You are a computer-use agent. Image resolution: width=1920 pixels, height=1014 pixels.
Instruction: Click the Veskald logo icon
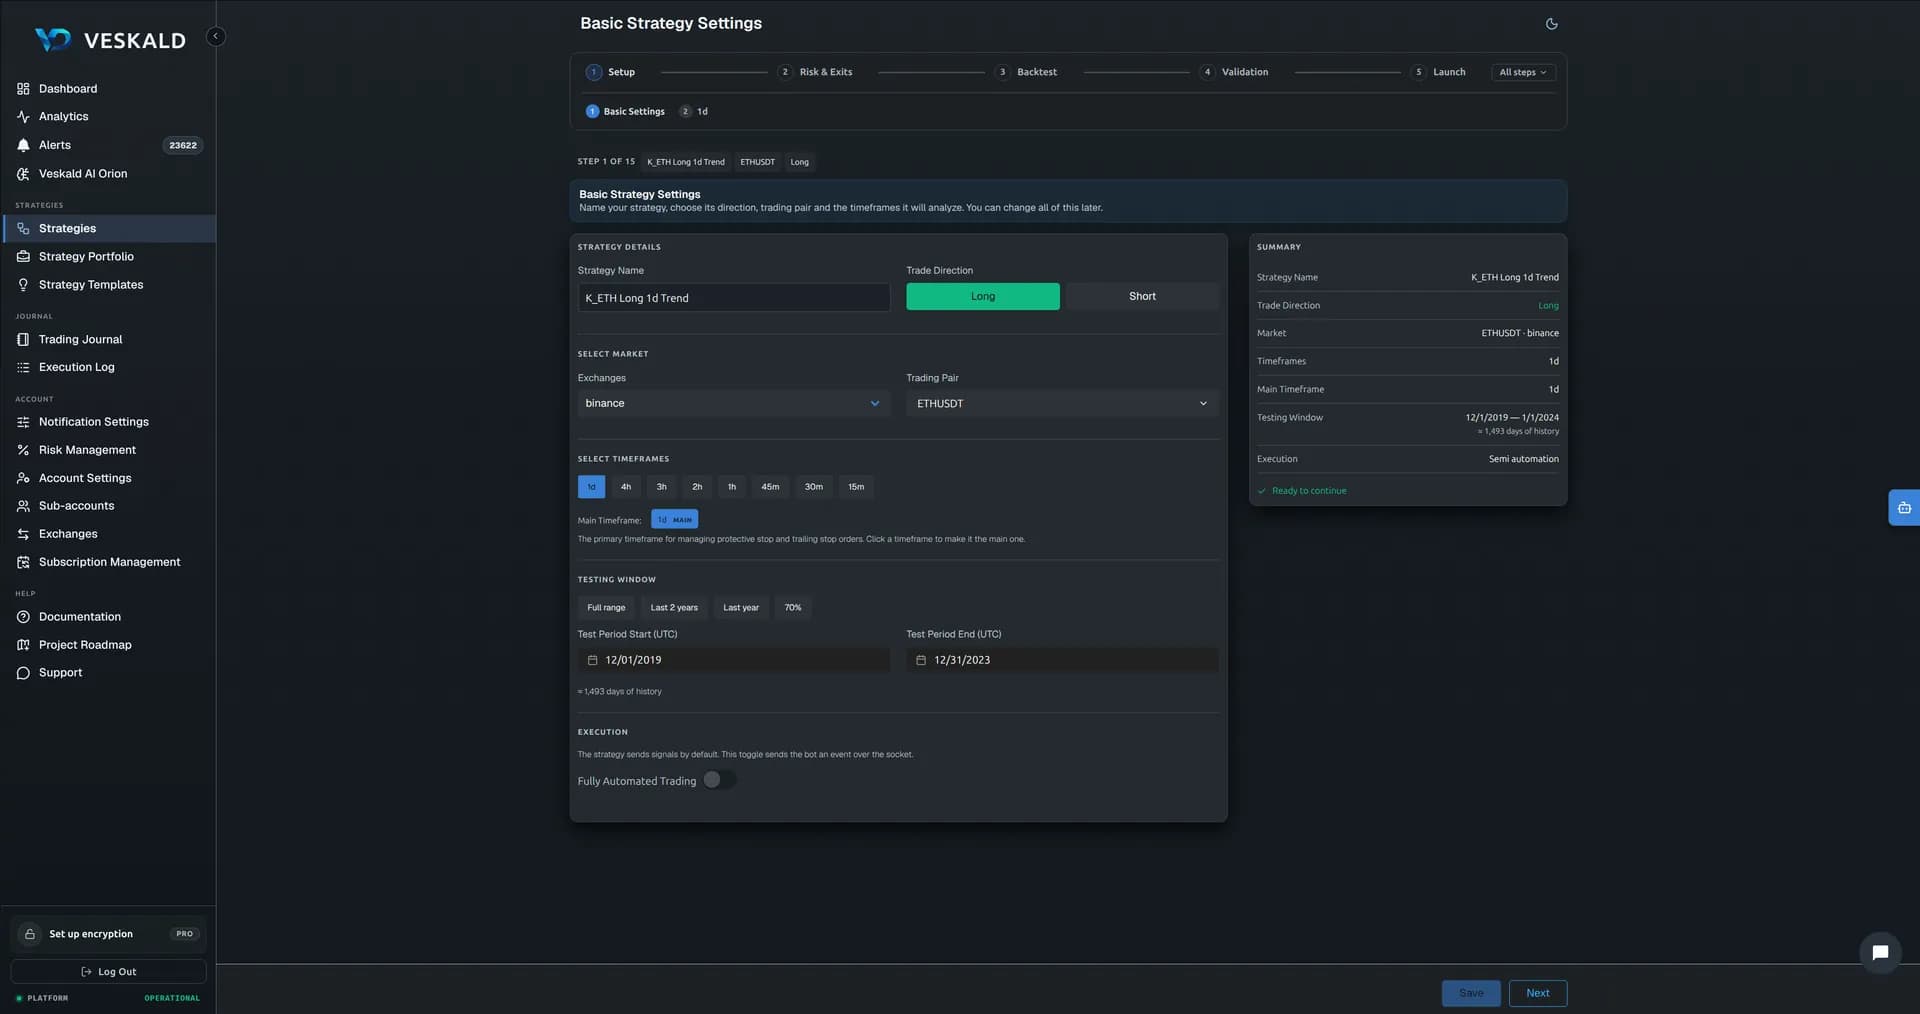[53, 39]
